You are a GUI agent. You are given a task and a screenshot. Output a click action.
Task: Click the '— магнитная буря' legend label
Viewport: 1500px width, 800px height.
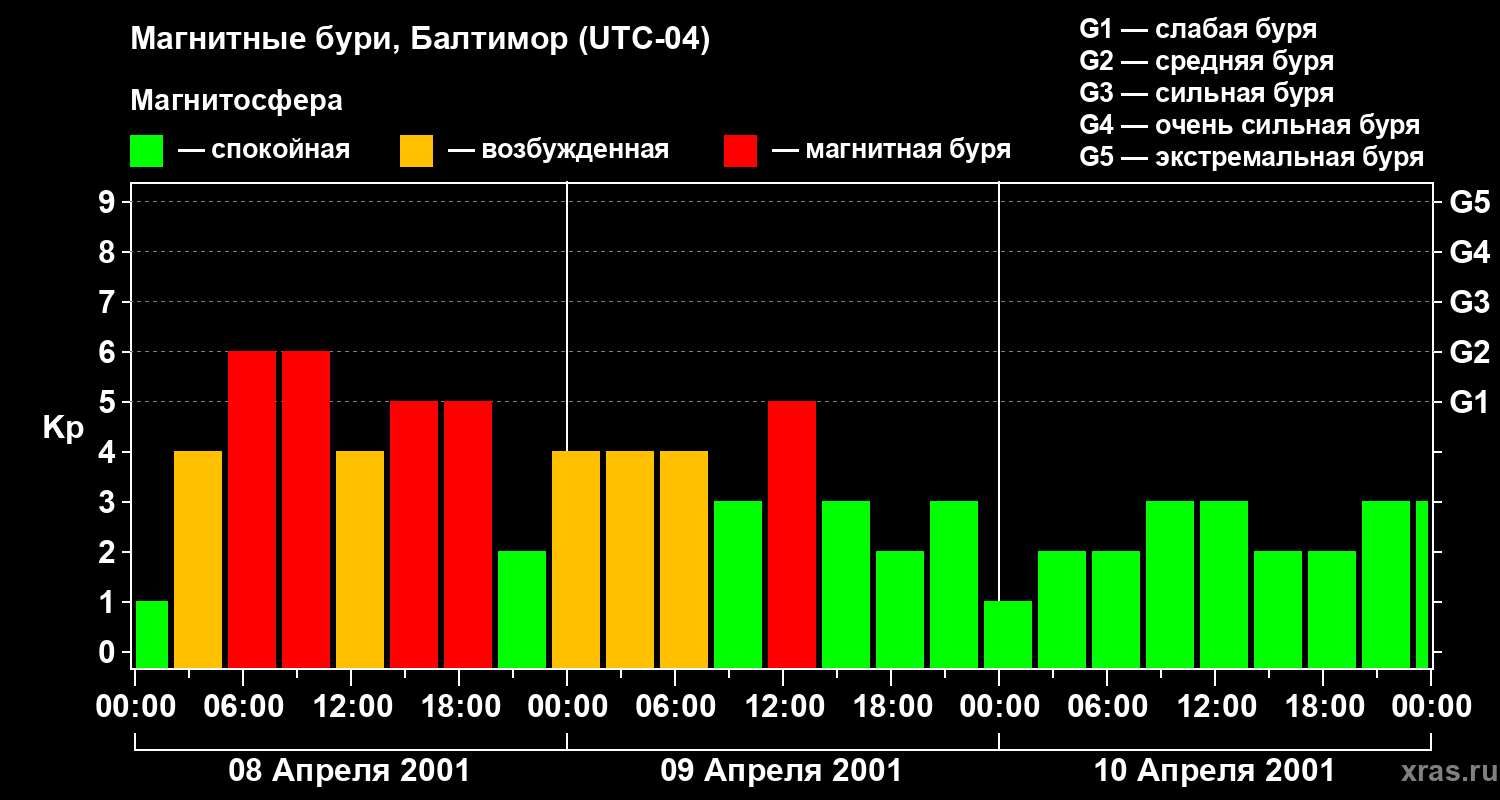891,150
